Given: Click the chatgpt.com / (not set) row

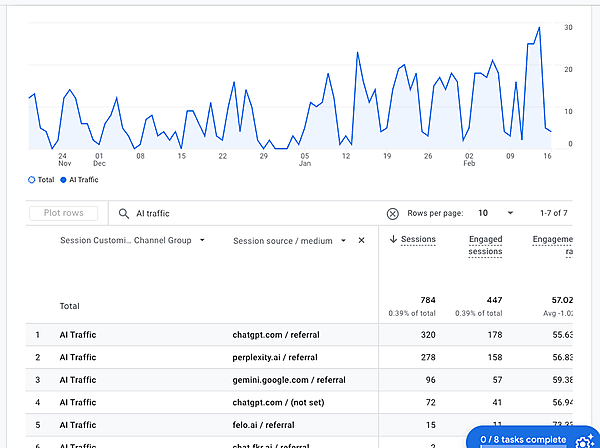Looking at the screenshot, I should (275, 402).
